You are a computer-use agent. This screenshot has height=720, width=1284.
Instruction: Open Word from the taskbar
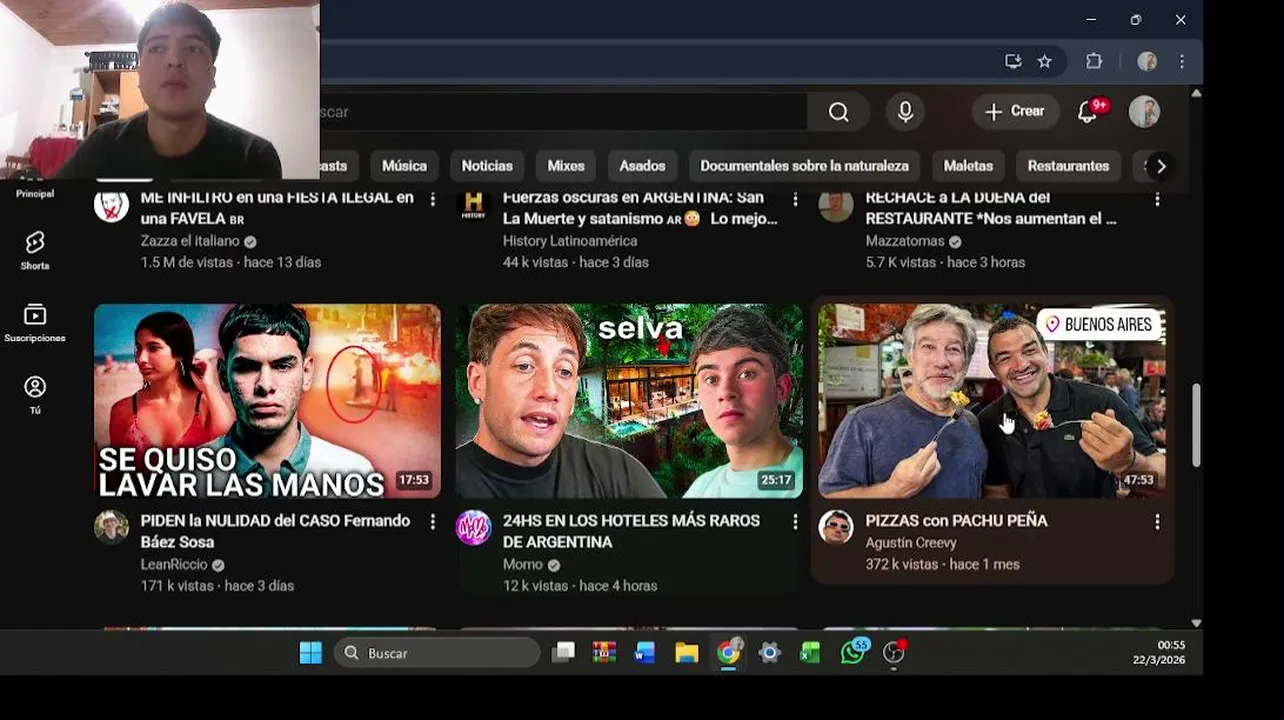pyautogui.click(x=645, y=653)
